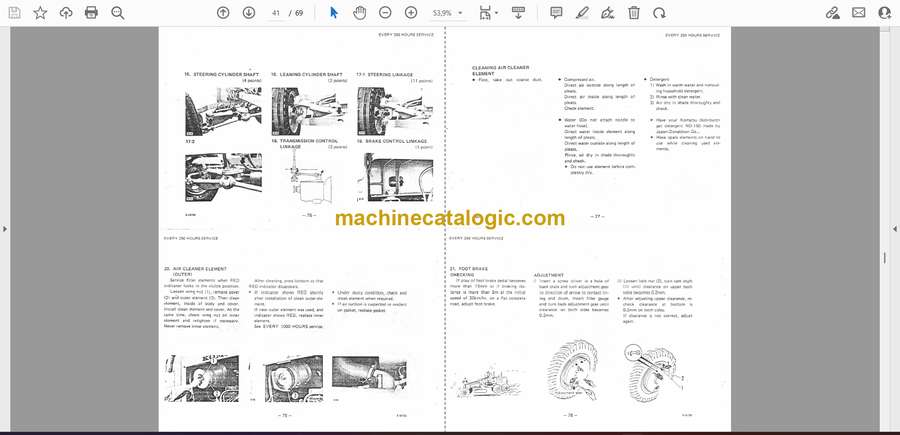
Task: Activate the selection arrow tool
Action: 334,13
